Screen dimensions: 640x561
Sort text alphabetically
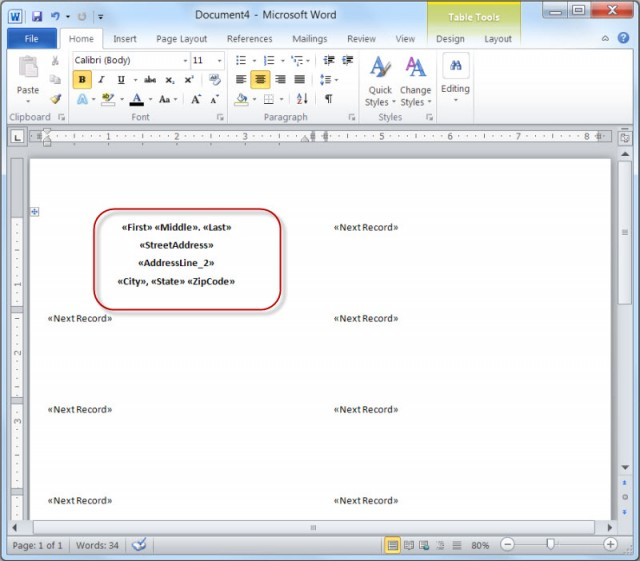(x=302, y=99)
